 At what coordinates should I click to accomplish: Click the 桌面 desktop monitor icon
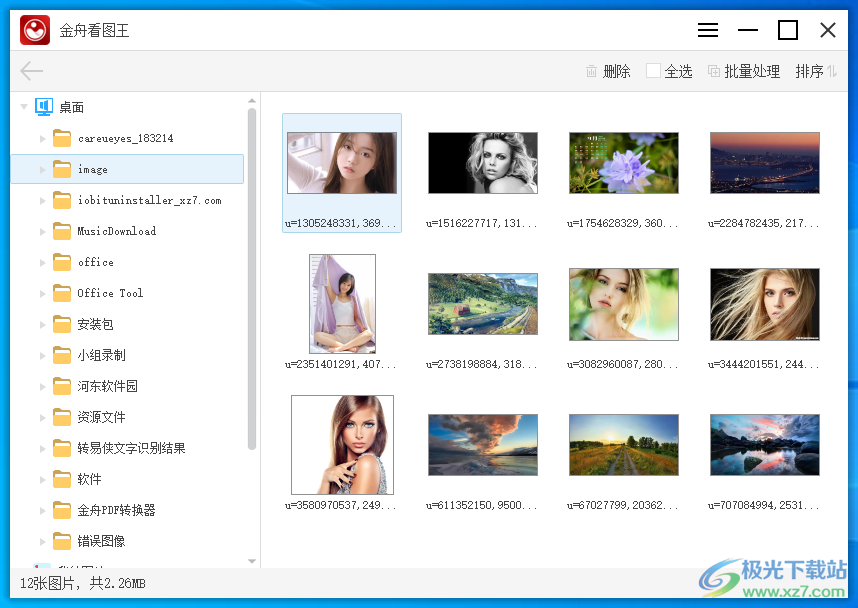pyautogui.click(x=44, y=107)
